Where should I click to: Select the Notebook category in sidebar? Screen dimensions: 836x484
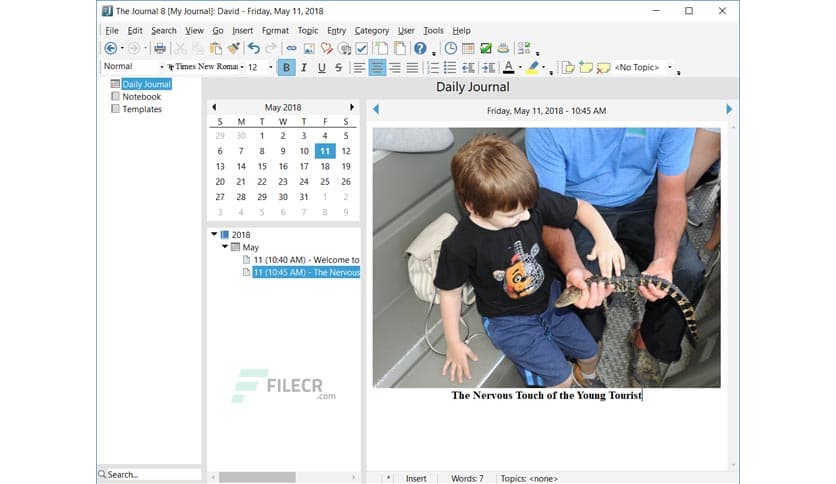pyautogui.click(x=141, y=97)
